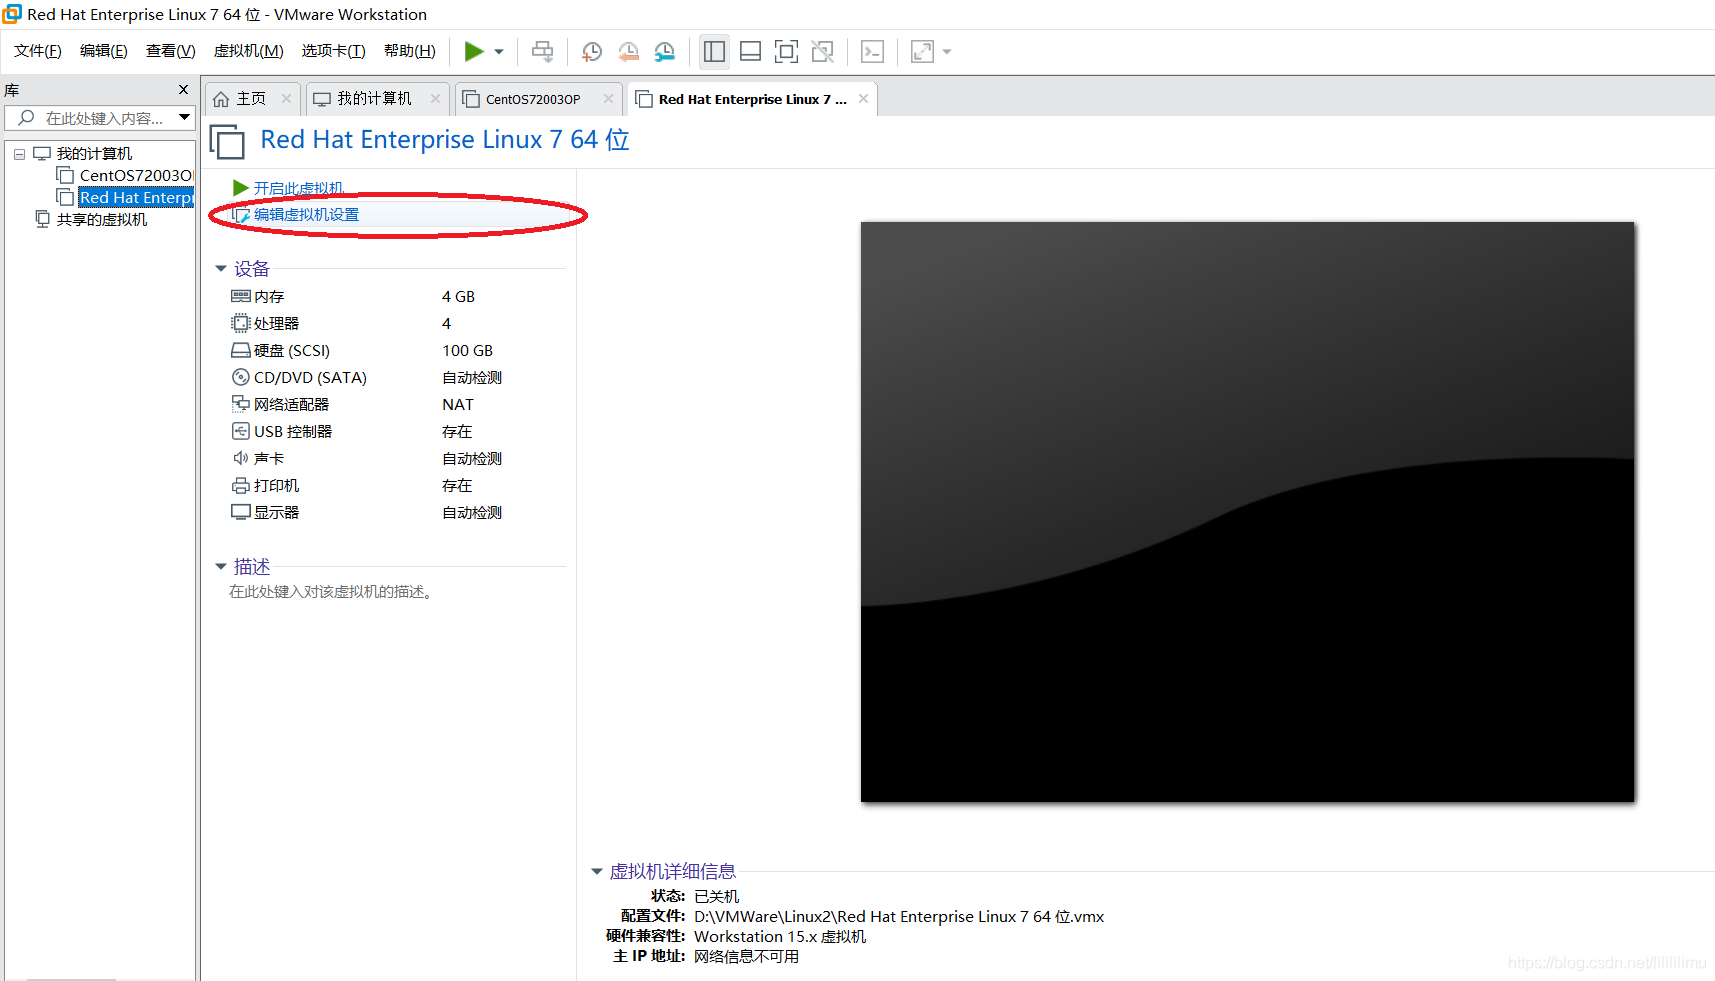Open the 显示器 device setting
This screenshot has width=1715, height=981.
[x=265, y=513]
